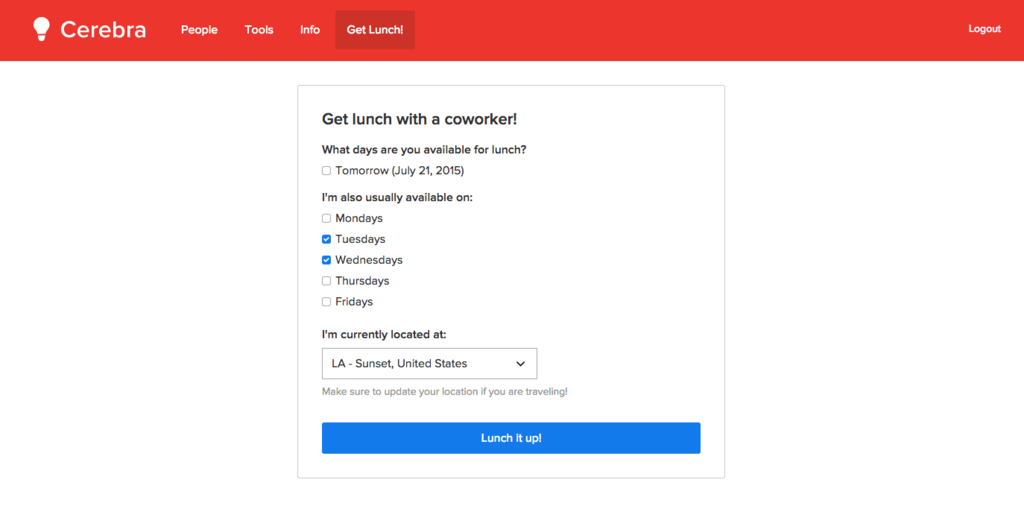The width and height of the screenshot is (1024, 526).
Task: Tick the Thursdays checkbox
Action: [327, 281]
